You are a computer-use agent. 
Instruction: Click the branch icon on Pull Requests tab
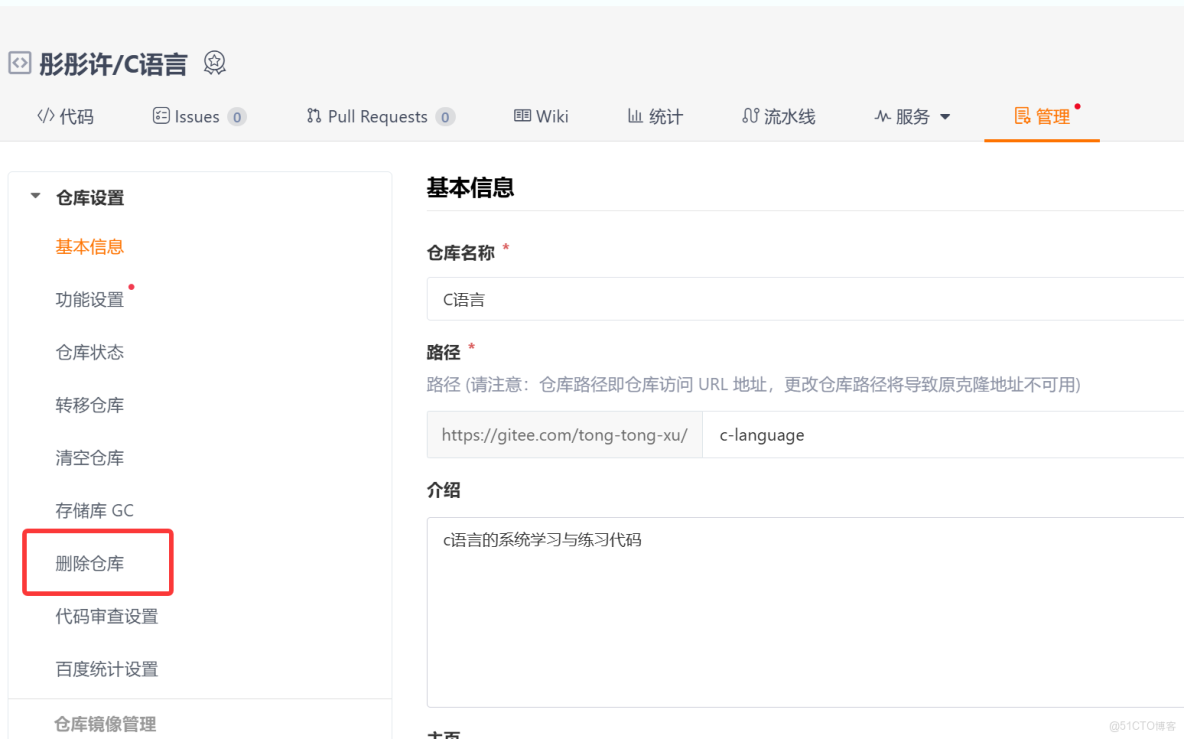click(x=313, y=116)
